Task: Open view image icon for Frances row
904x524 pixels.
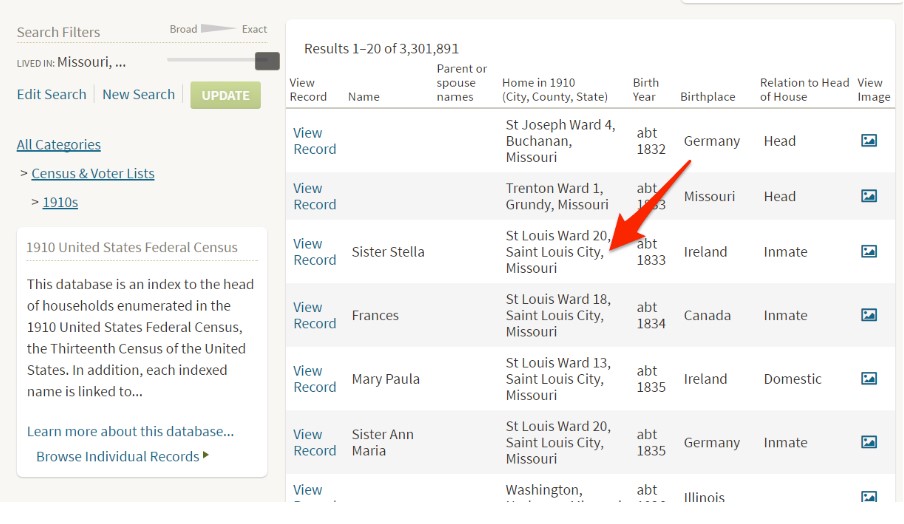Action: (x=869, y=315)
